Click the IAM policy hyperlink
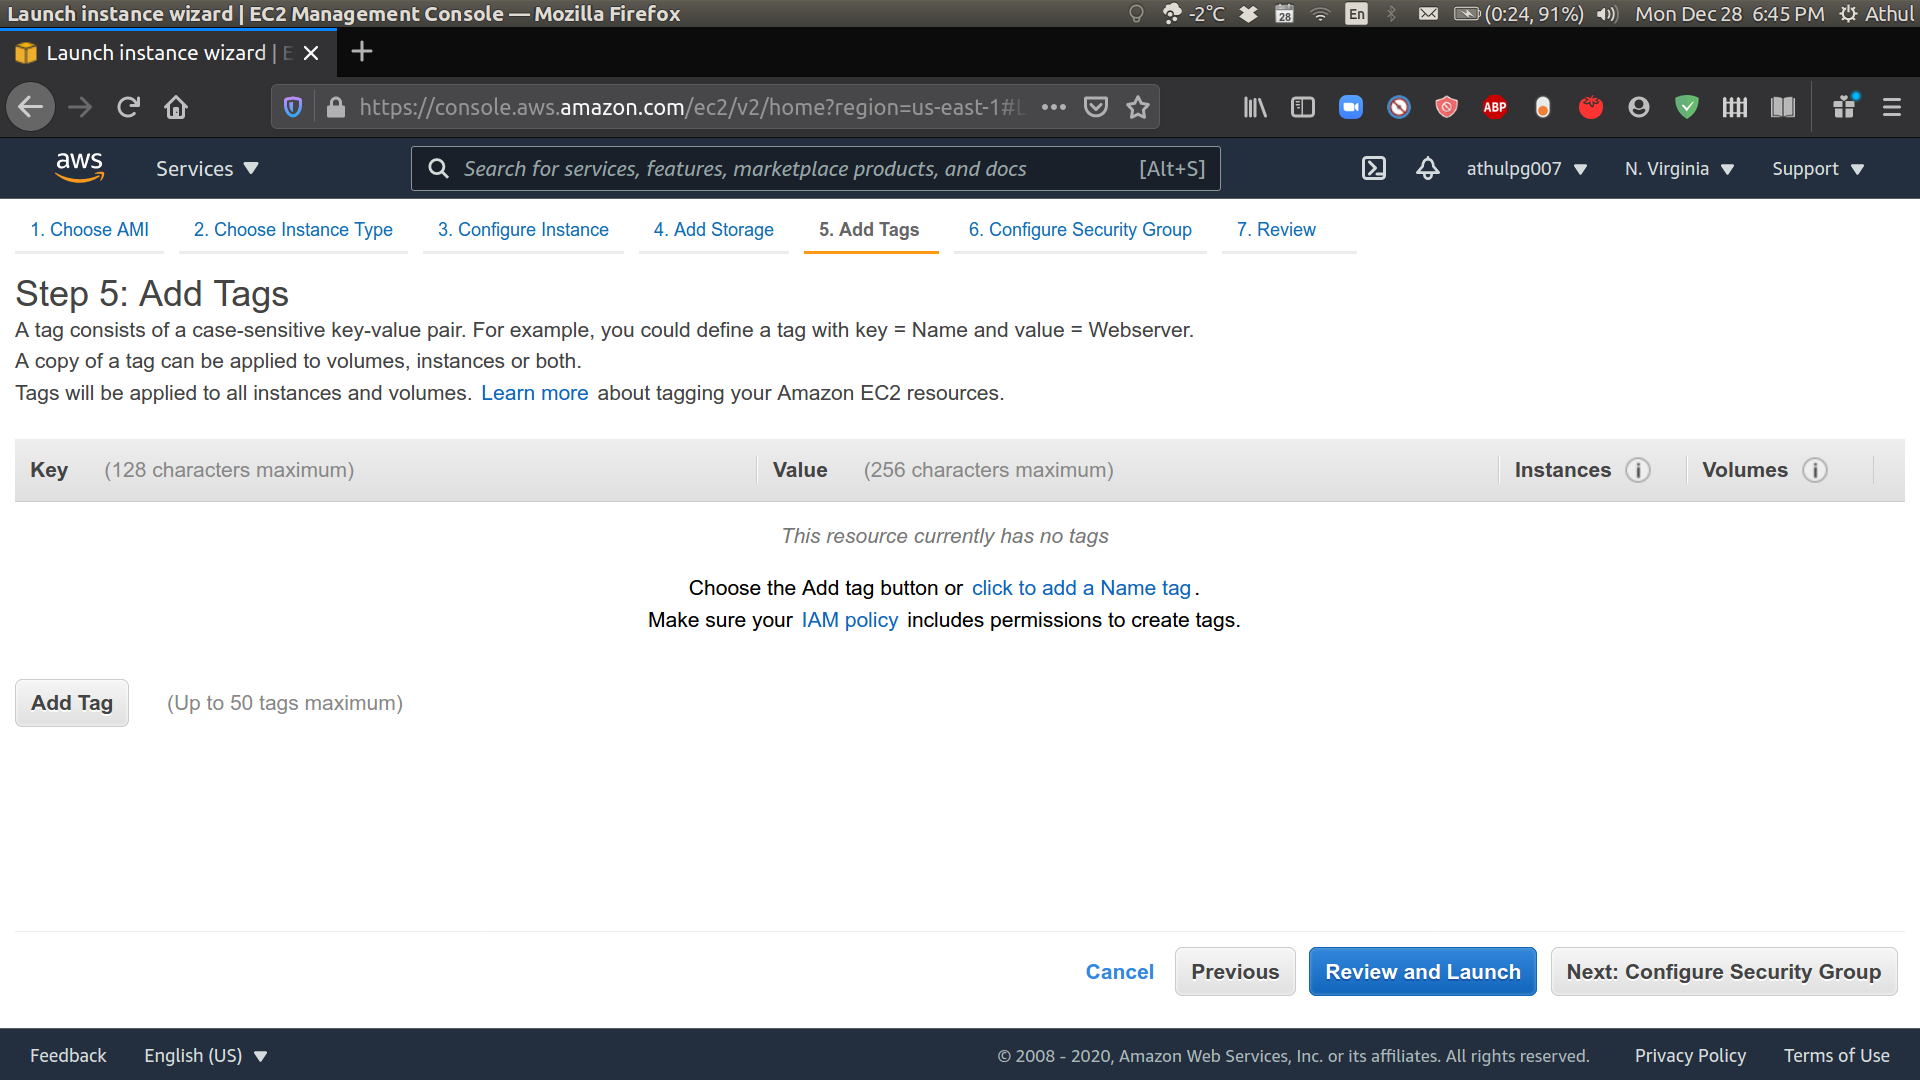This screenshot has width=1920, height=1080. (851, 618)
